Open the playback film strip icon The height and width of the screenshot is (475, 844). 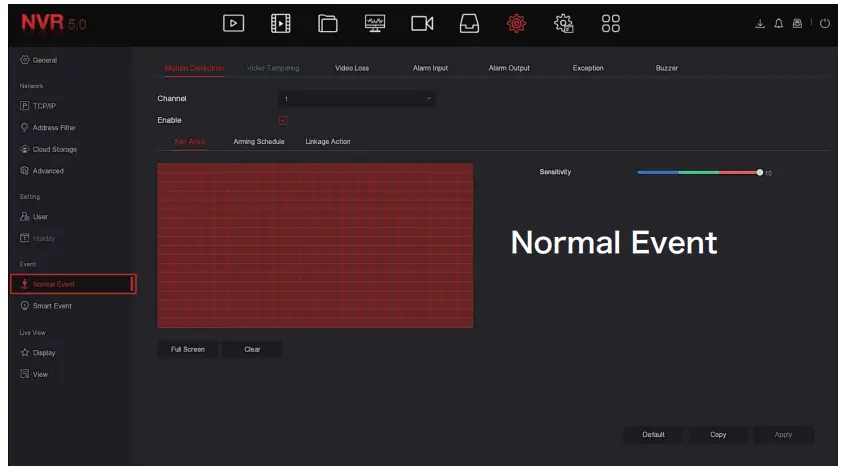280,23
